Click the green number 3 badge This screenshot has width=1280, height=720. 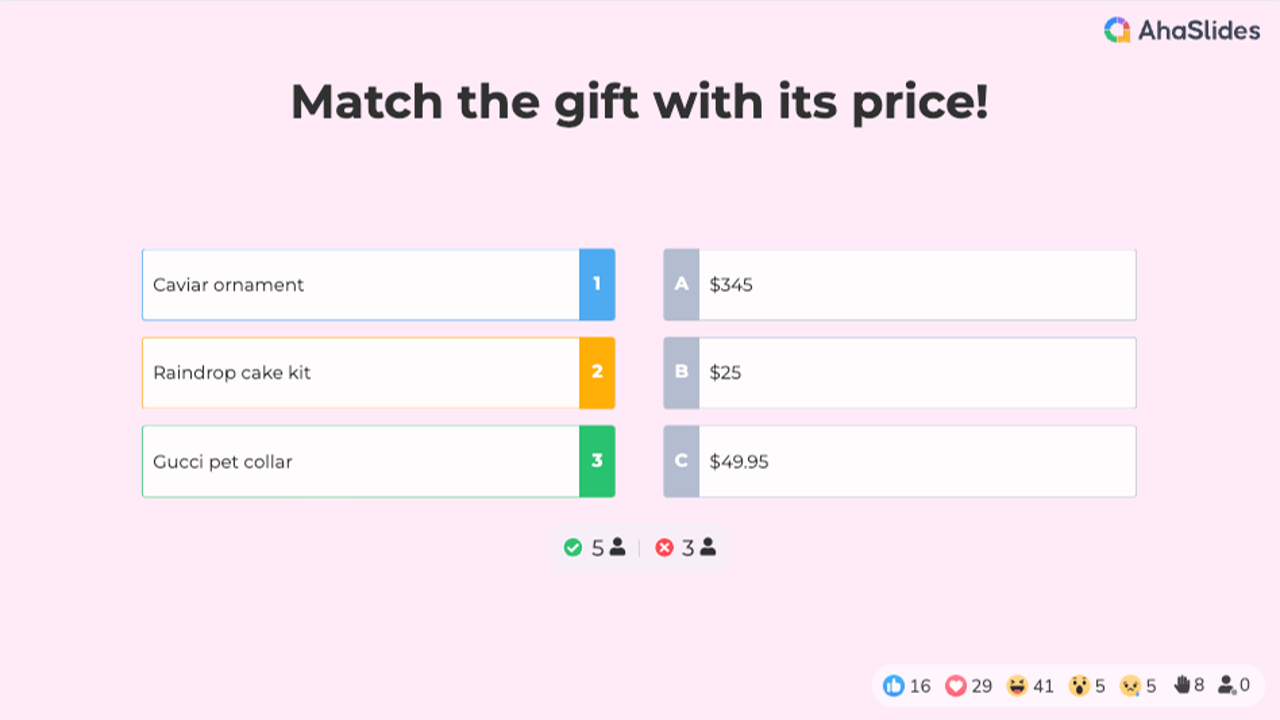pyautogui.click(x=597, y=461)
